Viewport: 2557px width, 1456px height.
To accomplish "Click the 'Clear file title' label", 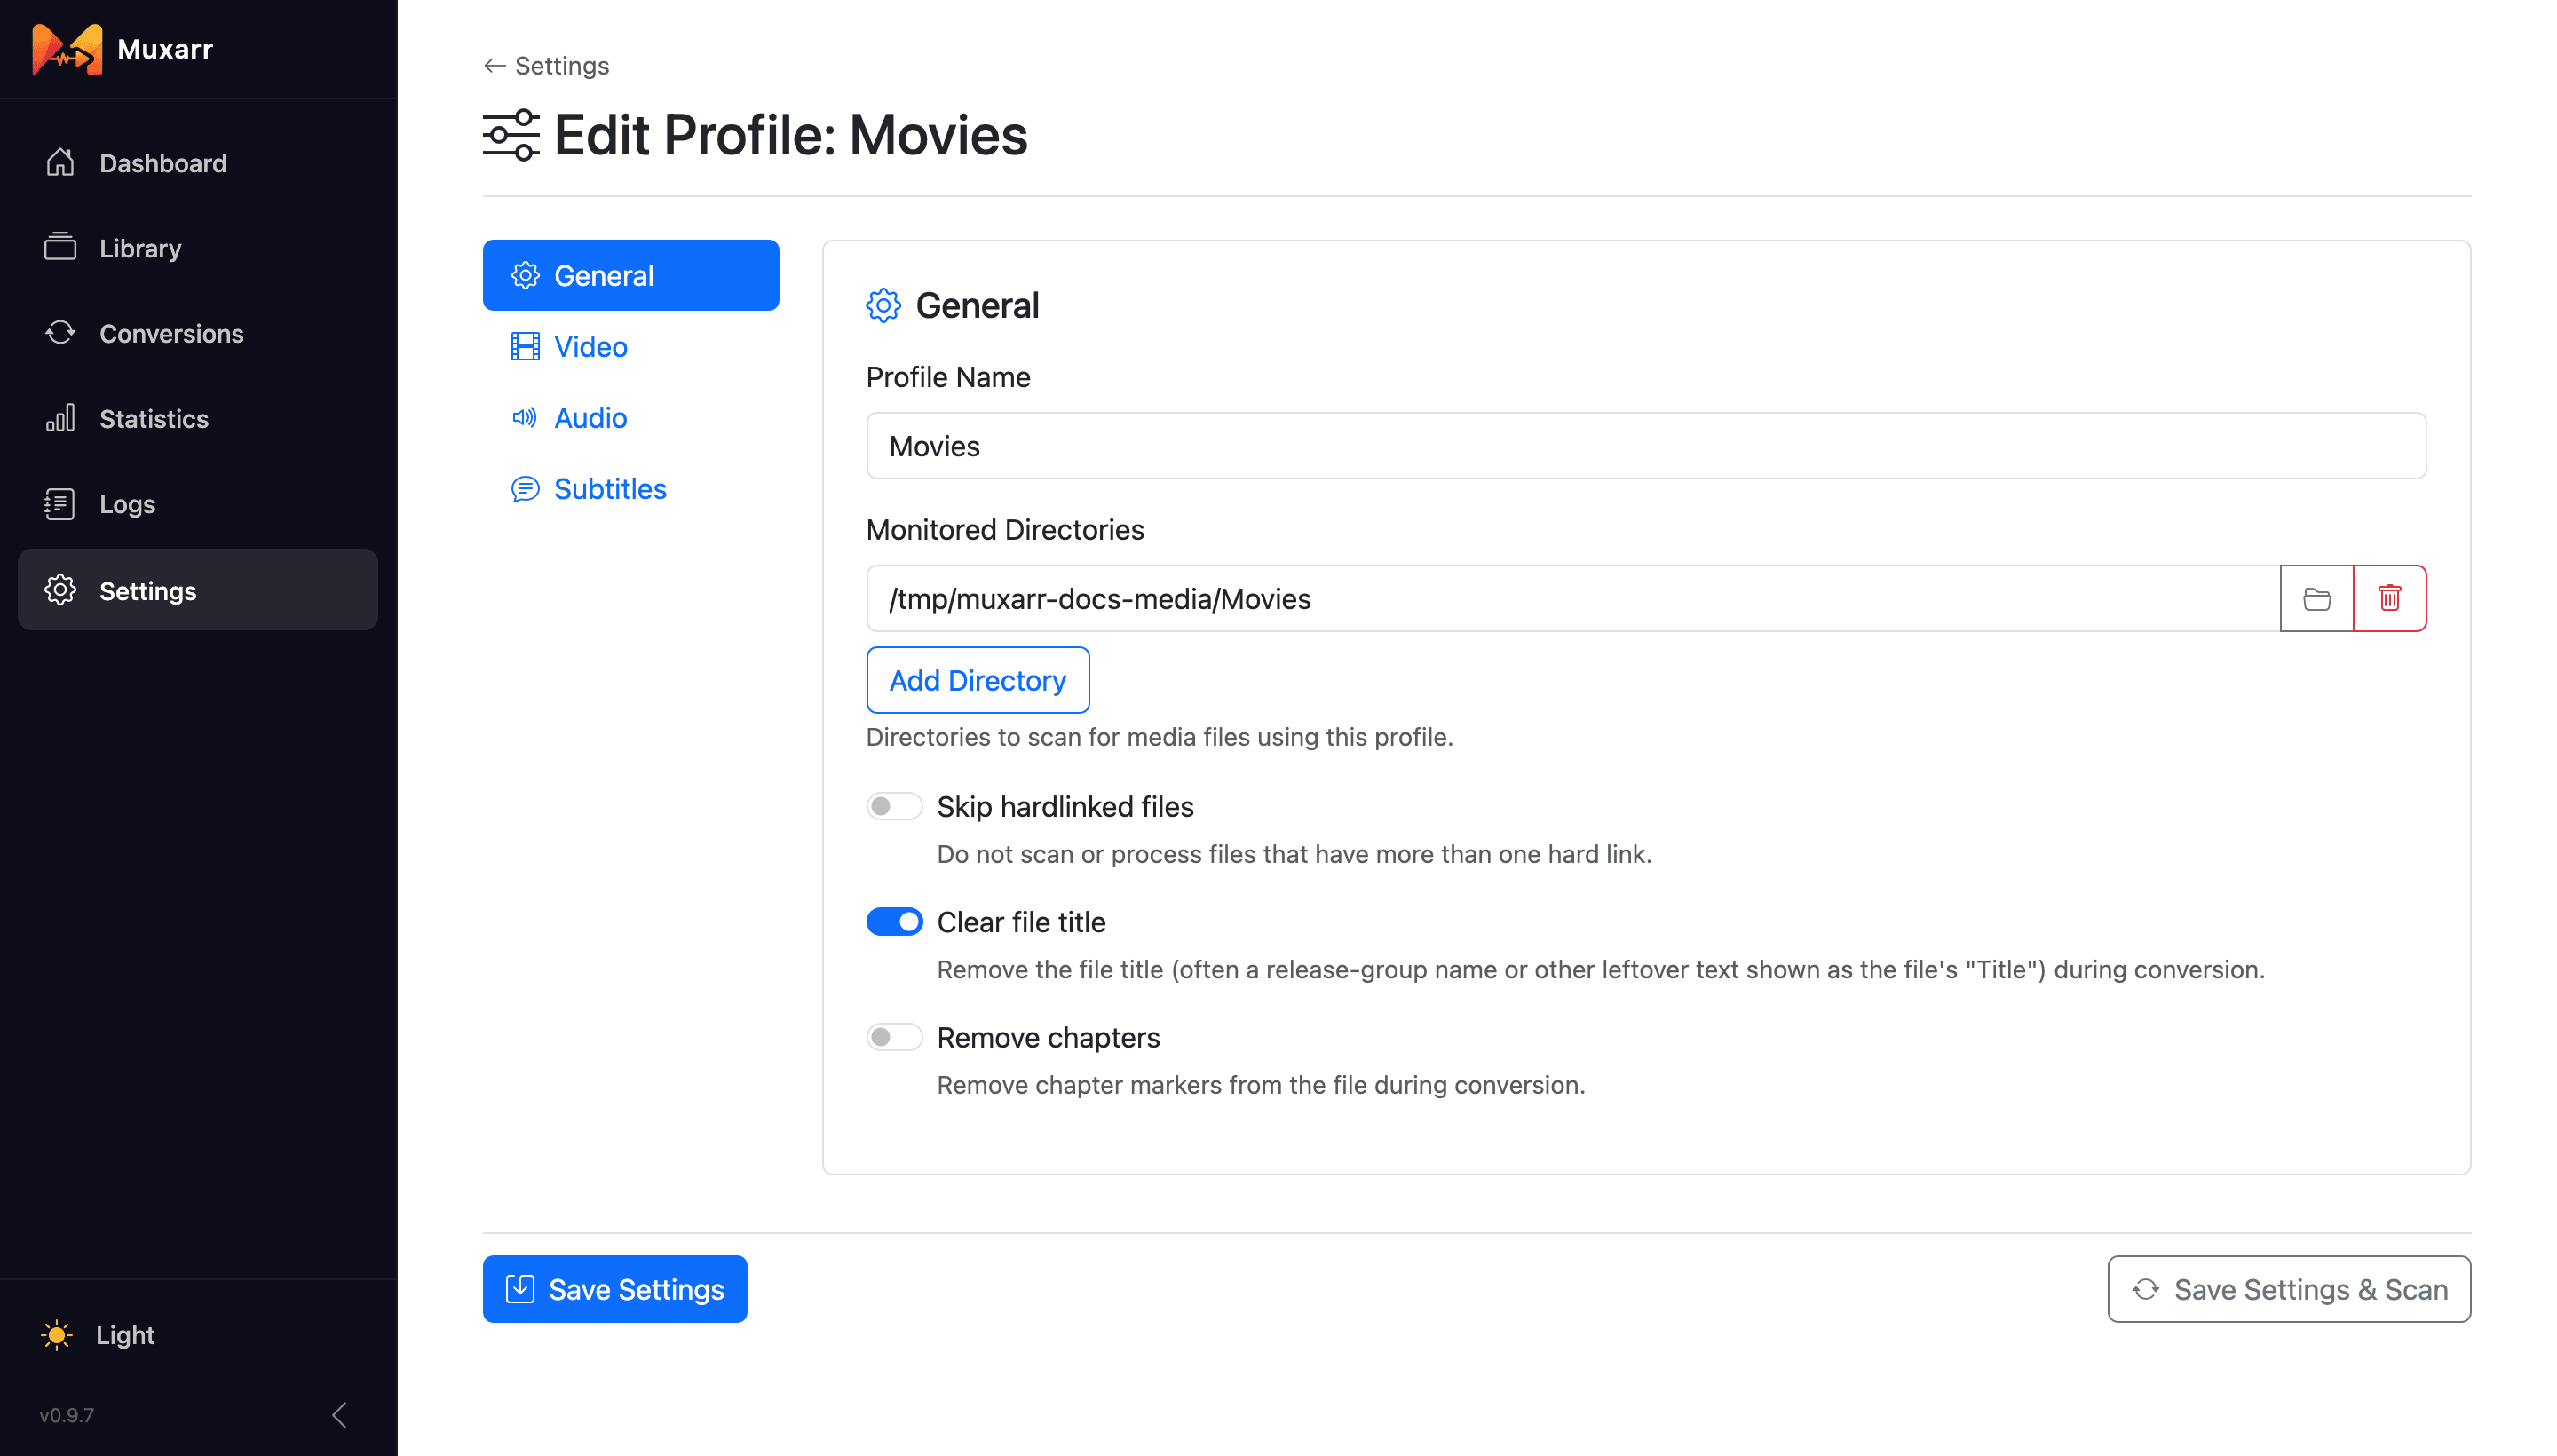I will [x=1021, y=921].
